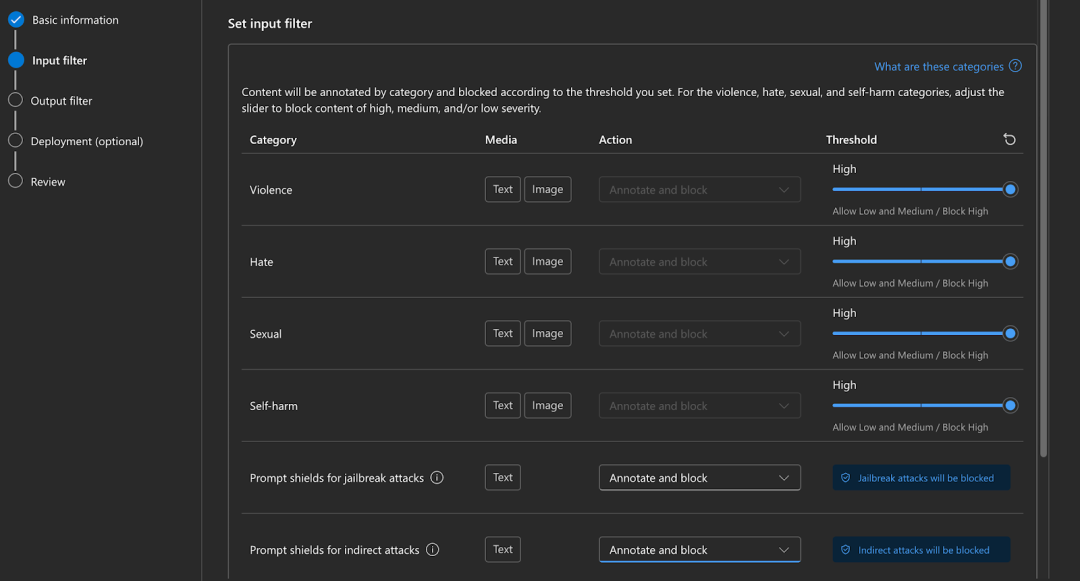This screenshot has height=581, width=1080.
Task: Expand the Violence action dropdown
Action: pos(699,189)
